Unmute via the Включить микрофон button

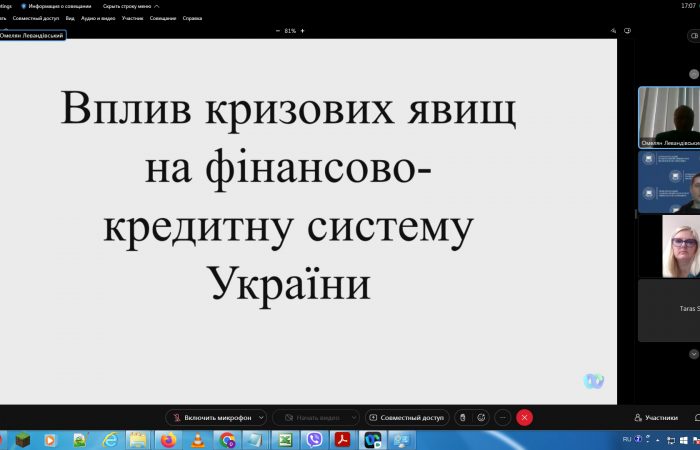click(x=212, y=418)
